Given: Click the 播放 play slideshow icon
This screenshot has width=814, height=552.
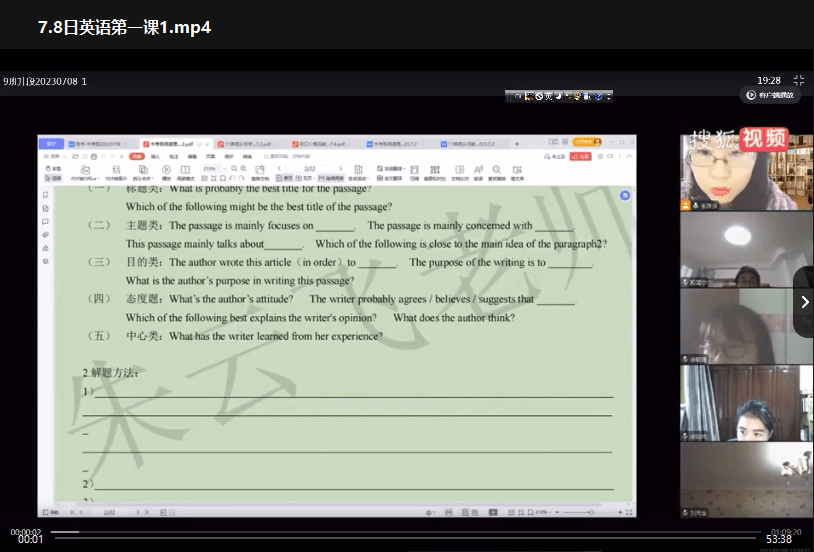Looking at the screenshot, I should click(166, 173).
